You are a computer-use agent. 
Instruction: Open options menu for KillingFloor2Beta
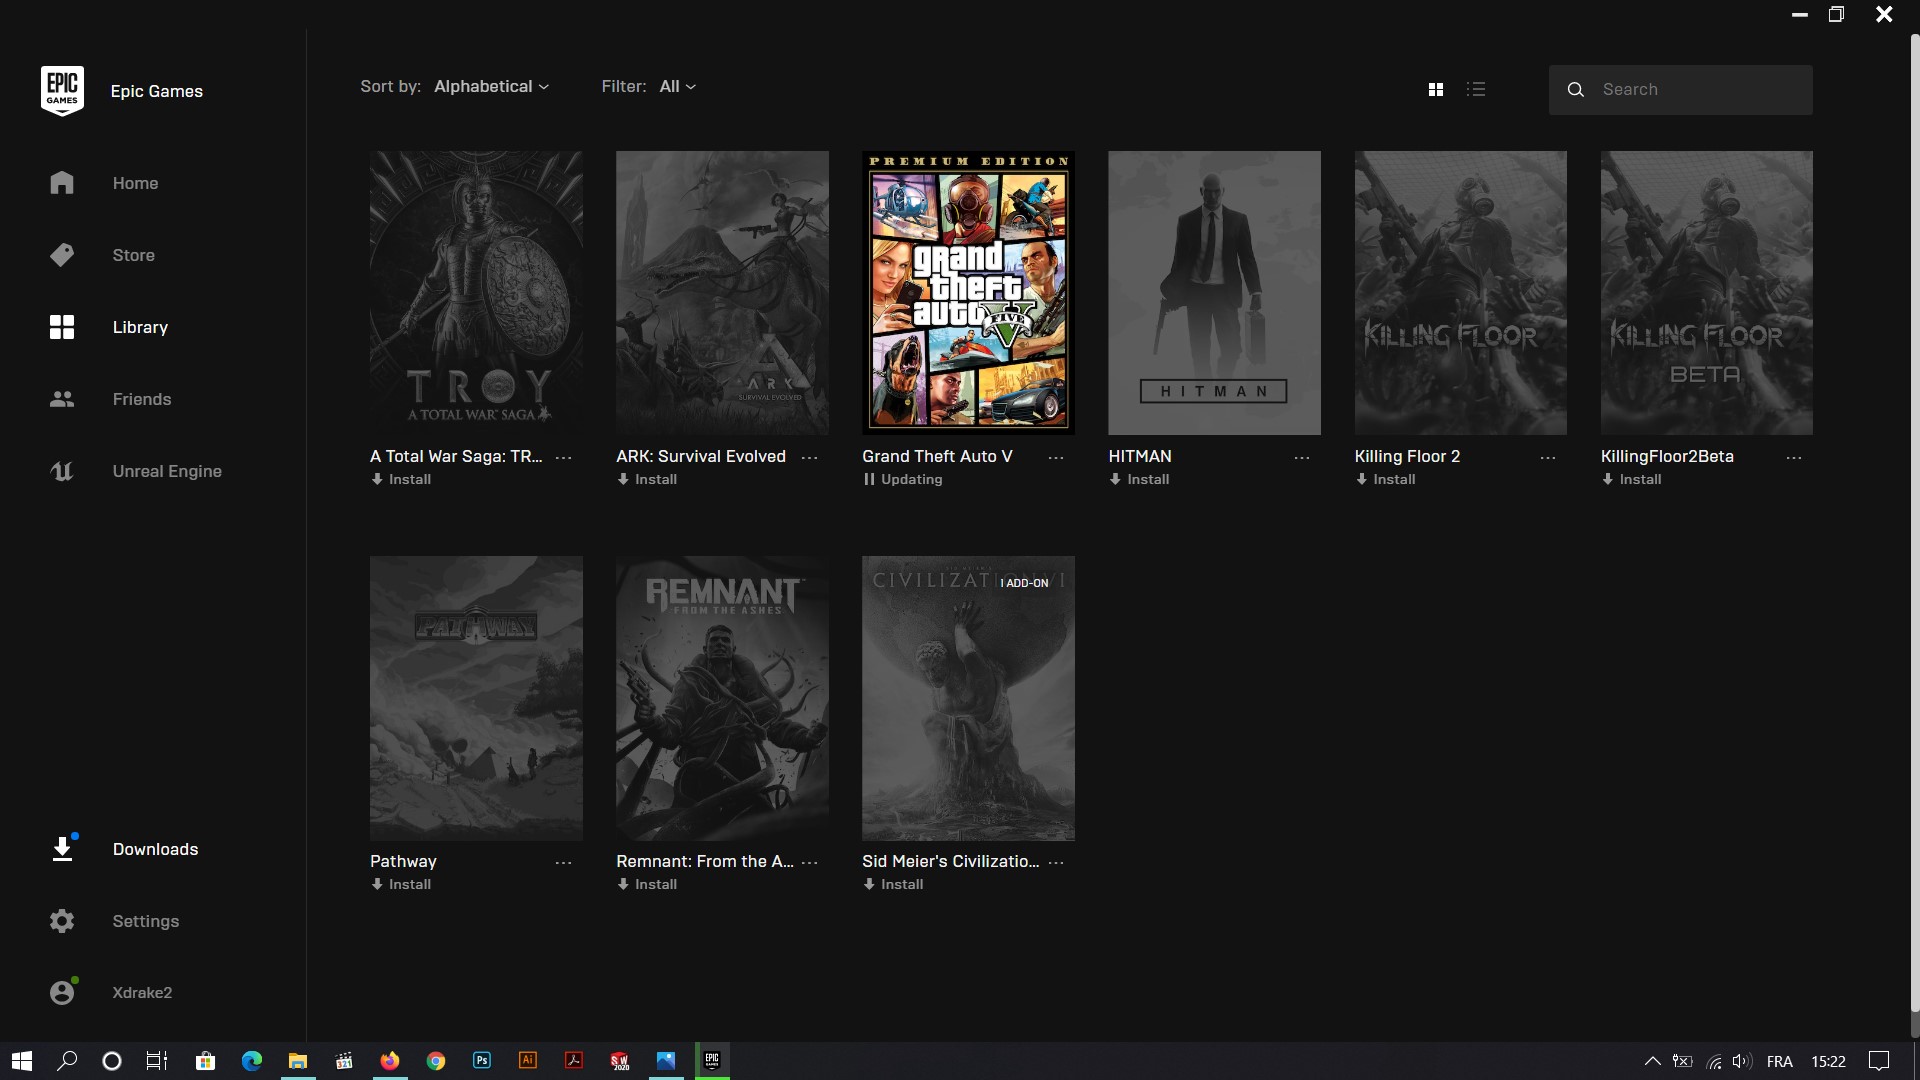[x=1794, y=457]
